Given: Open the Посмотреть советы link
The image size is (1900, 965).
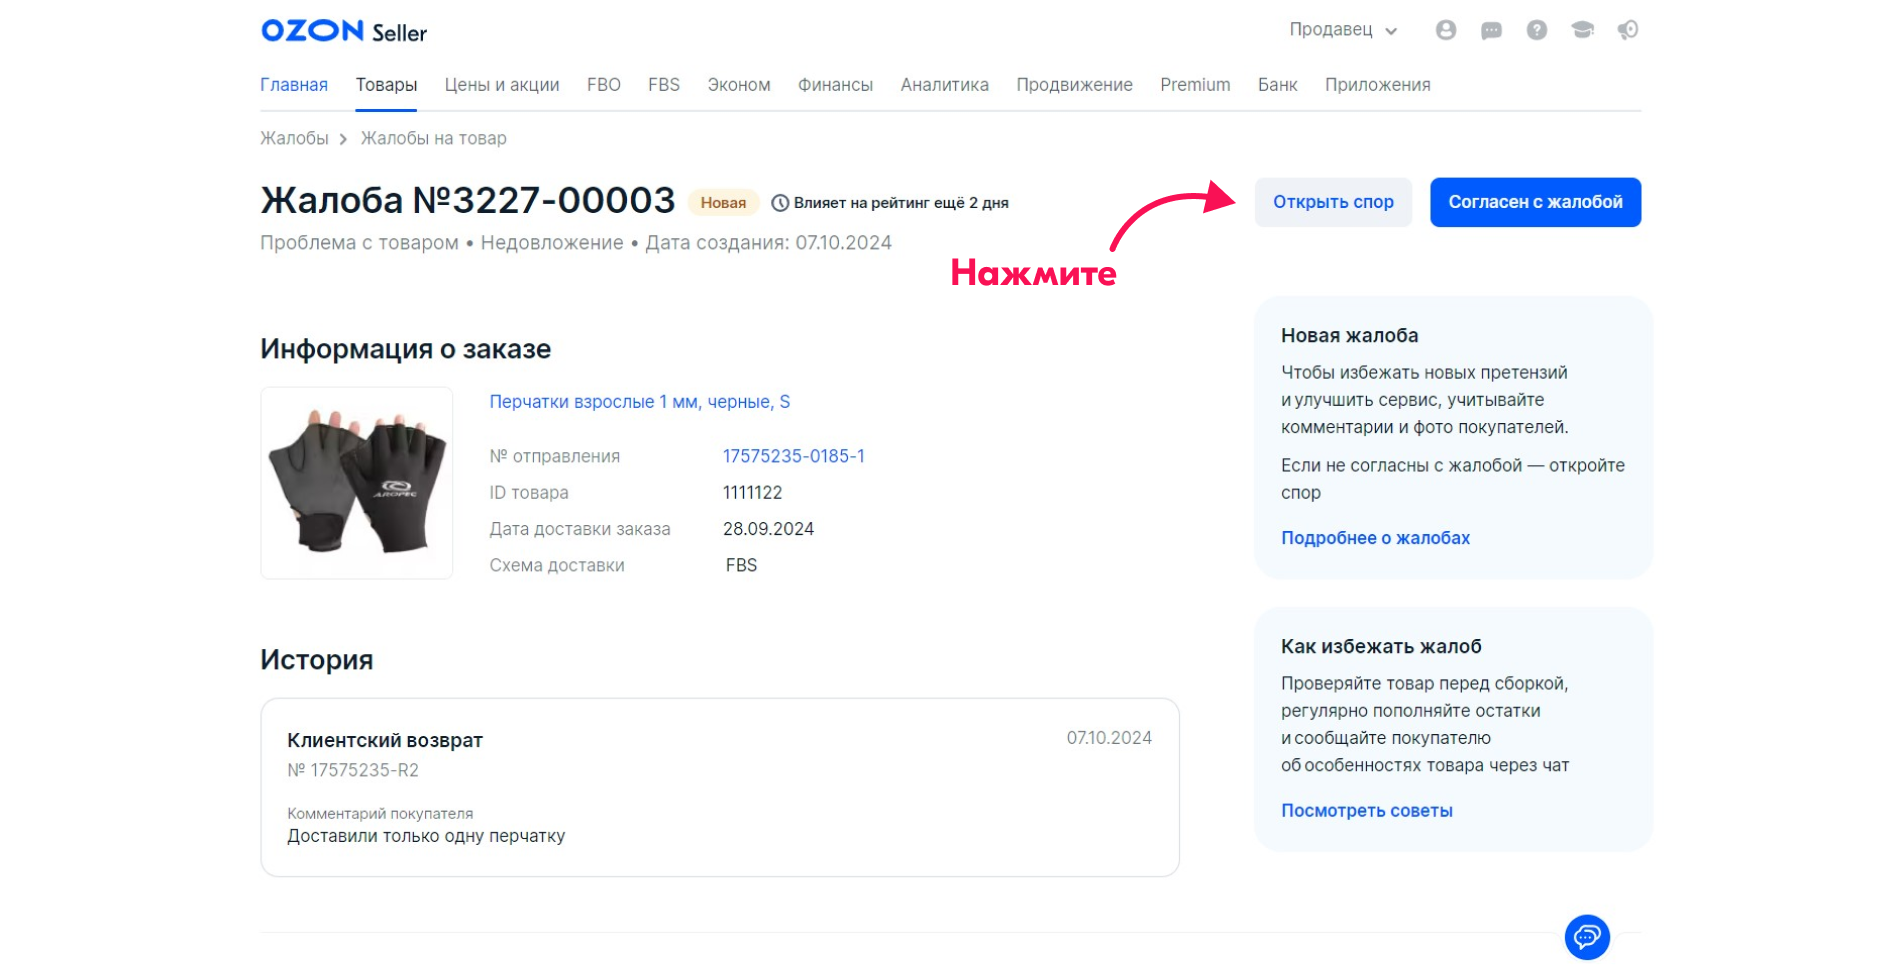Looking at the screenshot, I should point(1367,811).
